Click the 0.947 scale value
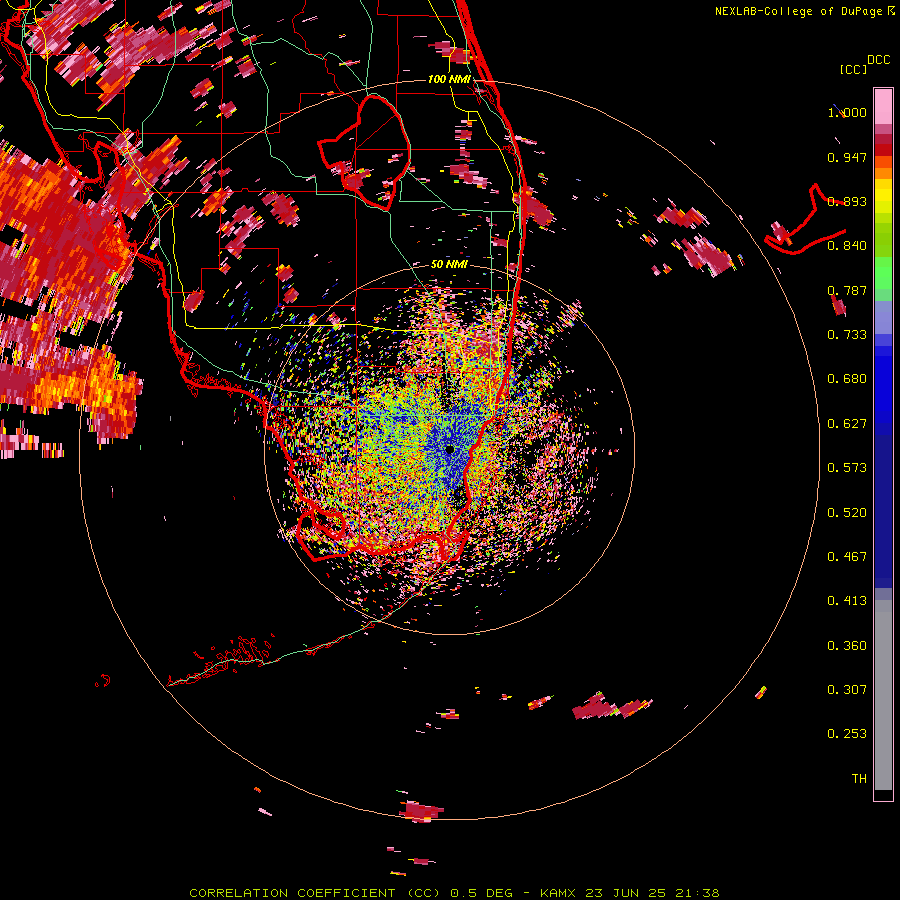 tap(847, 157)
